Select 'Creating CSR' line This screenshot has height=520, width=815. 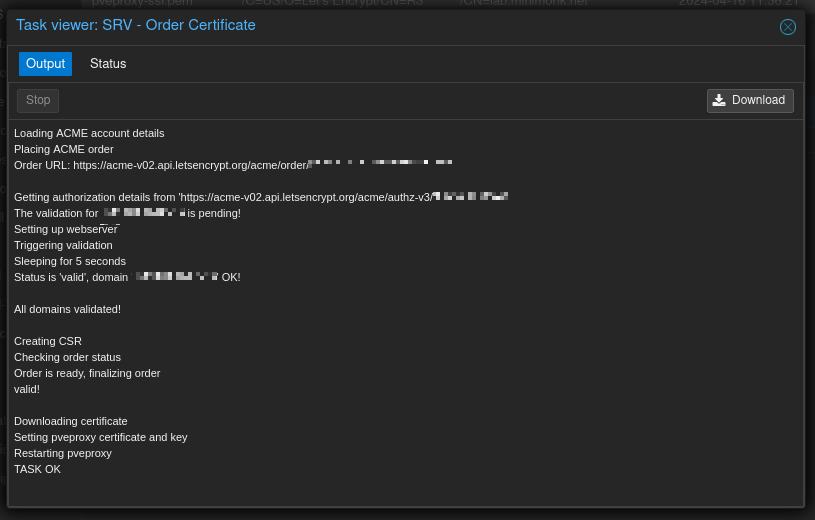[48, 341]
